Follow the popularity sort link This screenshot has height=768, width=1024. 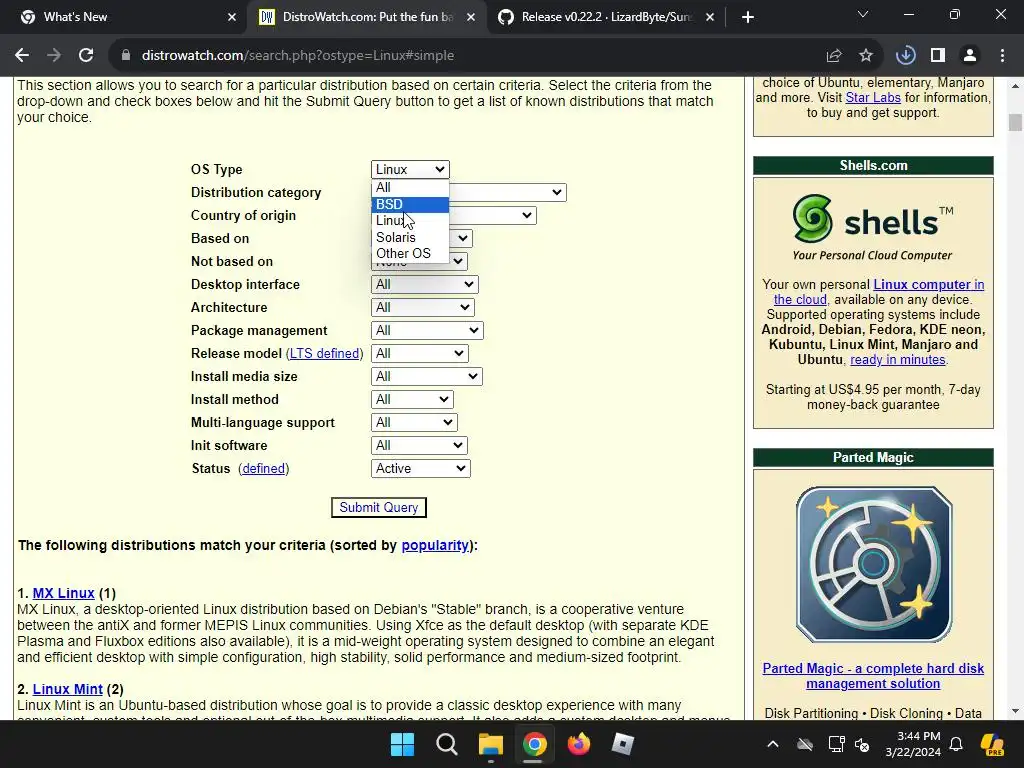(x=435, y=545)
